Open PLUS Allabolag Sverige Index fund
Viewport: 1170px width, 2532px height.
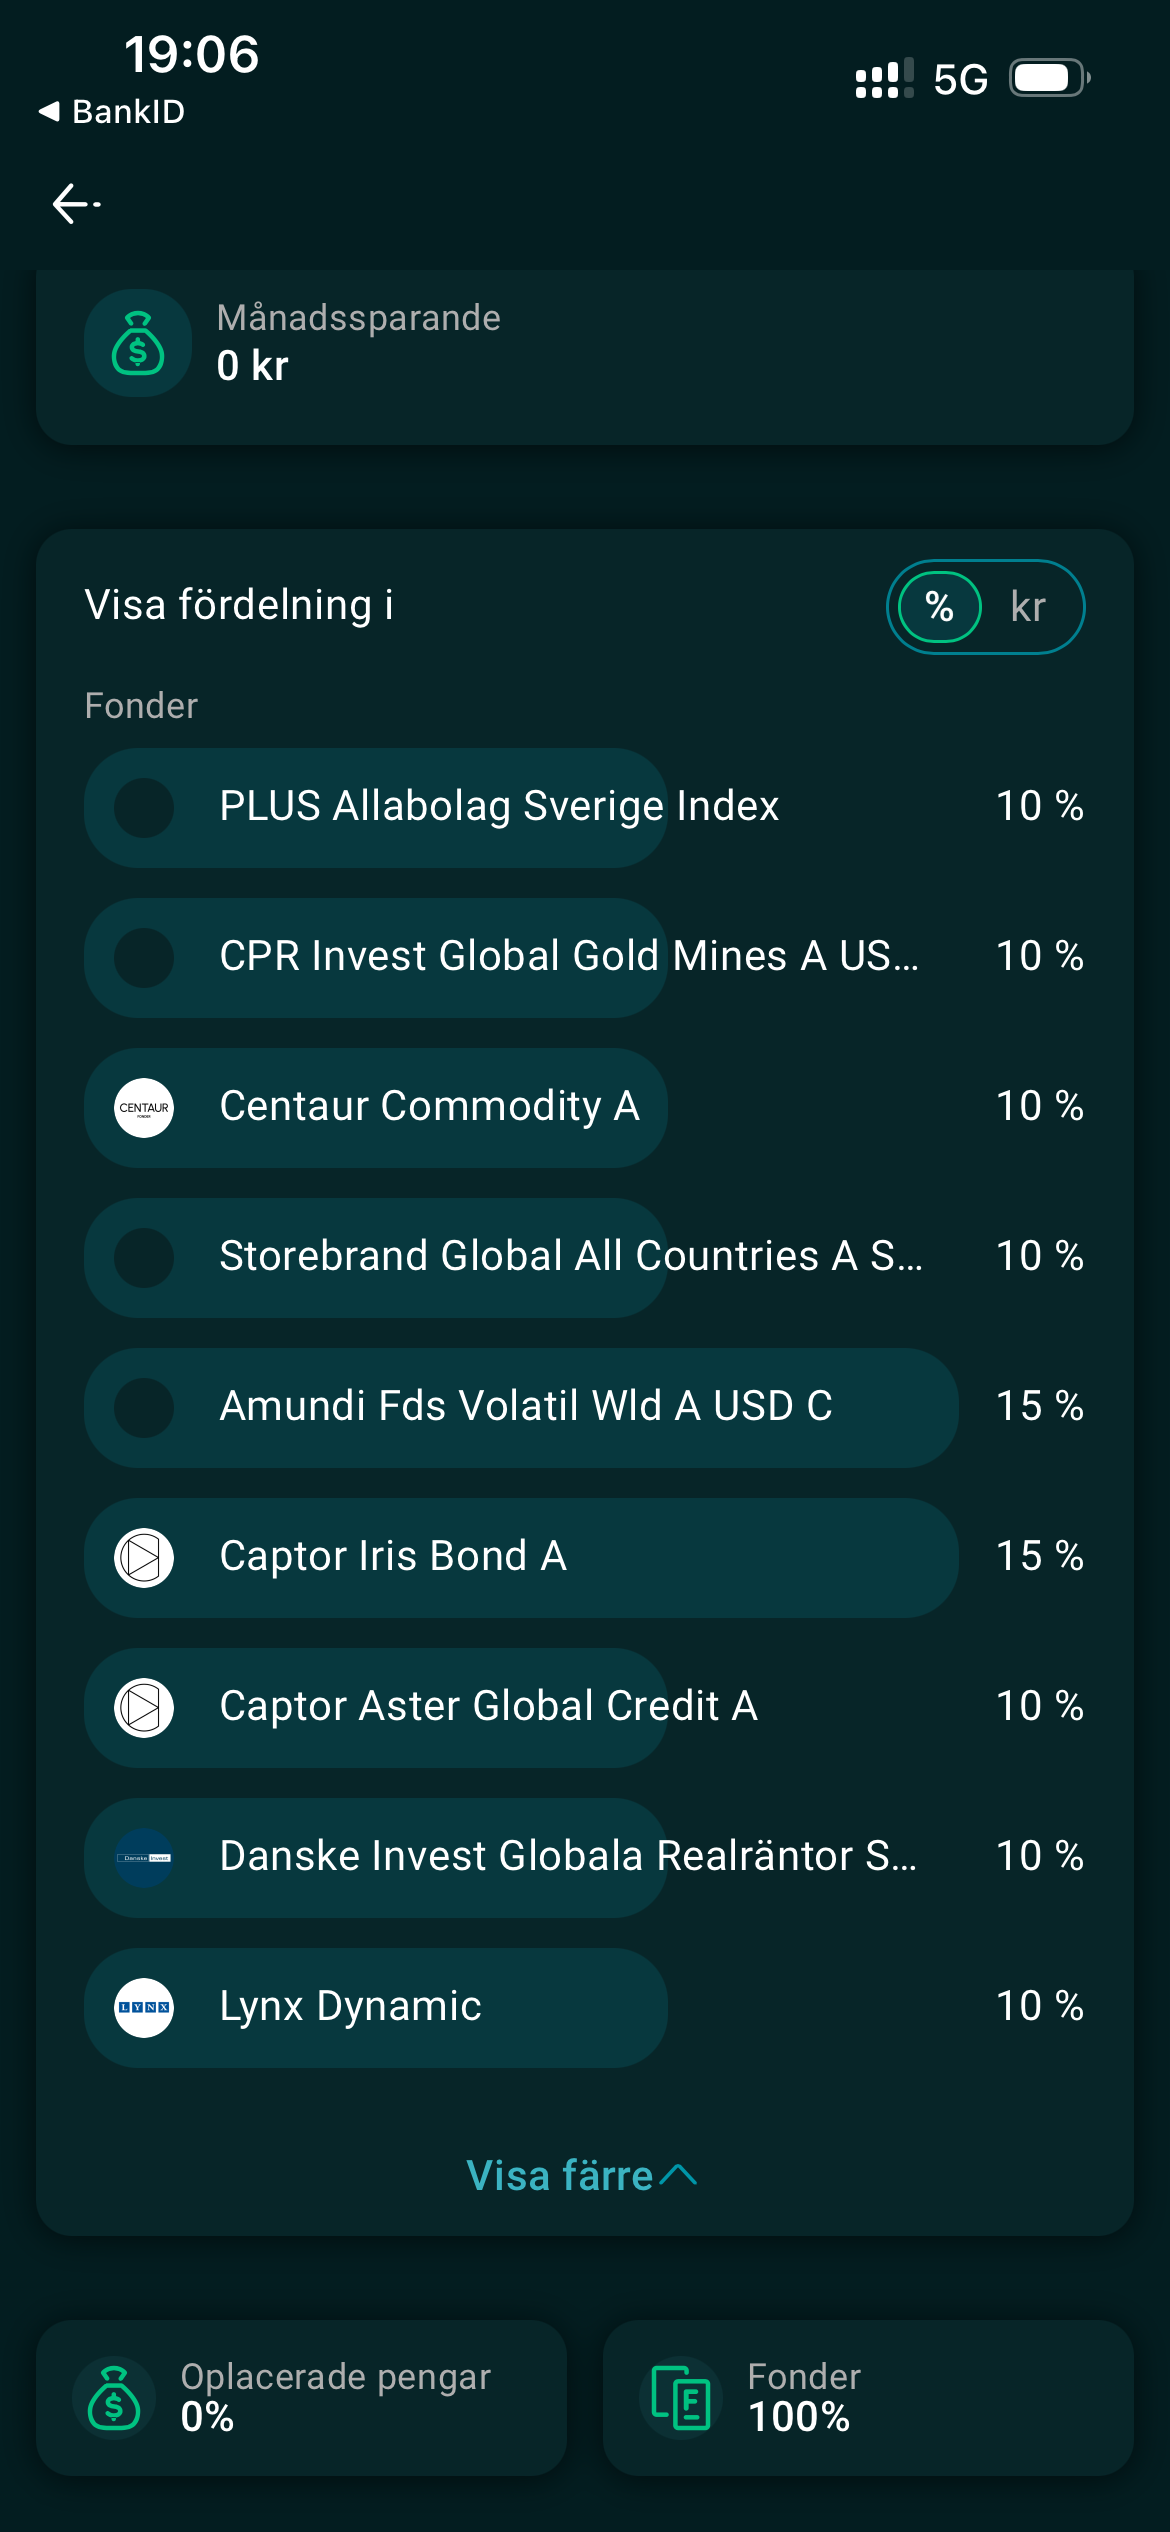pos(499,807)
